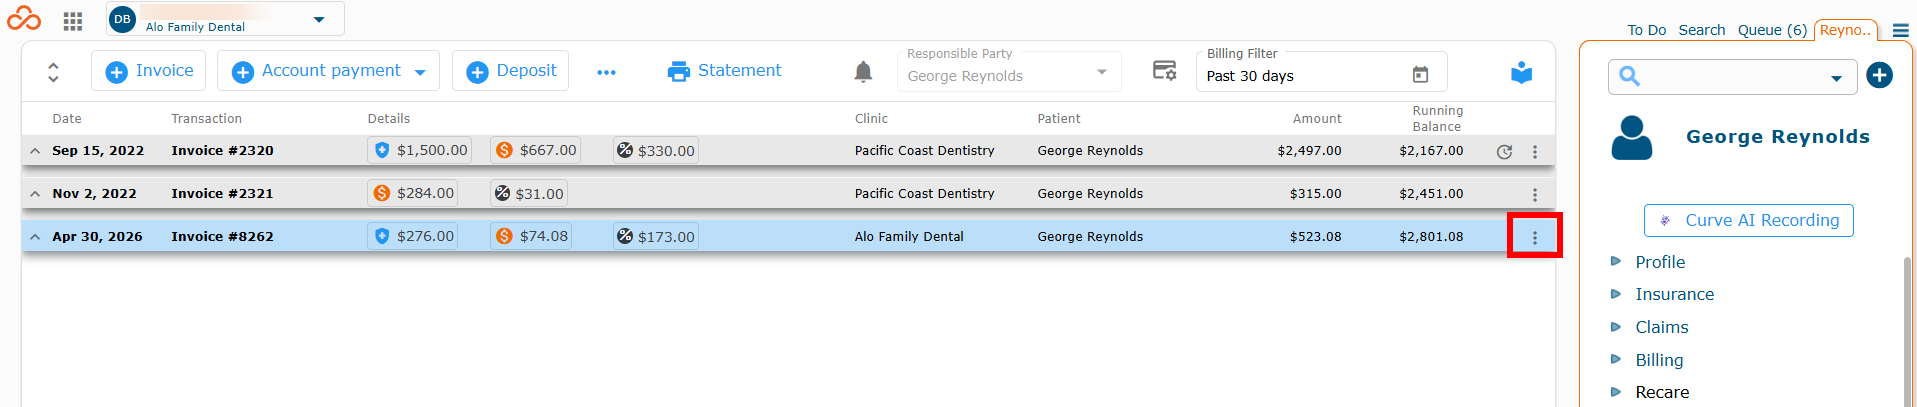Click the blue book help icon
This screenshot has width=1917, height=407.
pos(1521,72)
